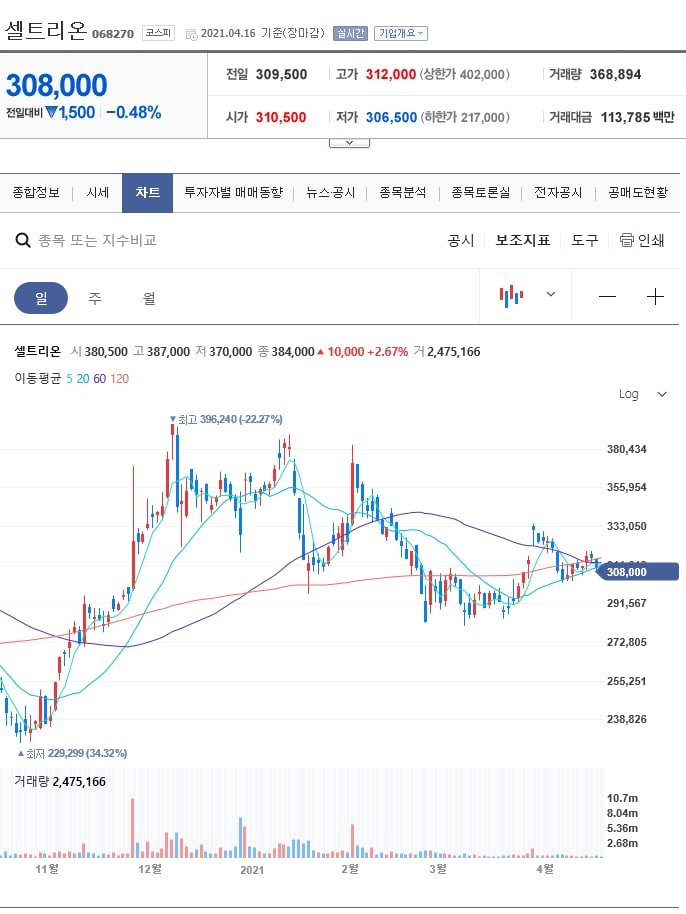Zoom in chart with plus icon
686x914 pixels.
(655, 297)
